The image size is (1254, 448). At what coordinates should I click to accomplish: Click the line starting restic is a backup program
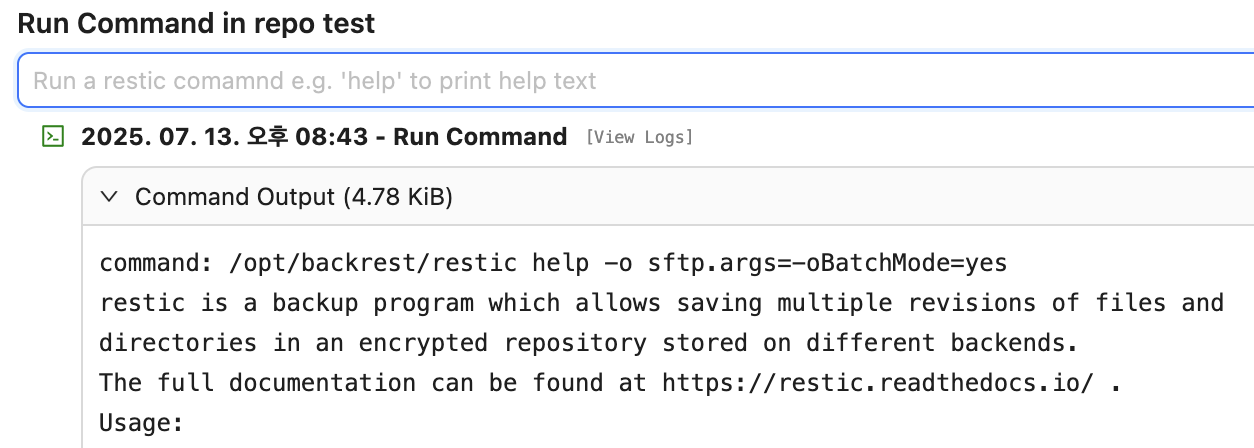662,303
